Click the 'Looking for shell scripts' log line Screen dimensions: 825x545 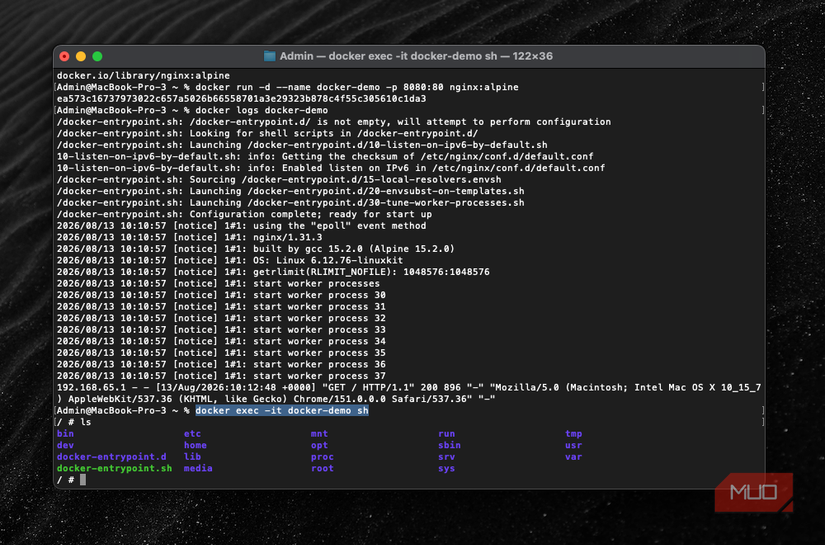267,134
